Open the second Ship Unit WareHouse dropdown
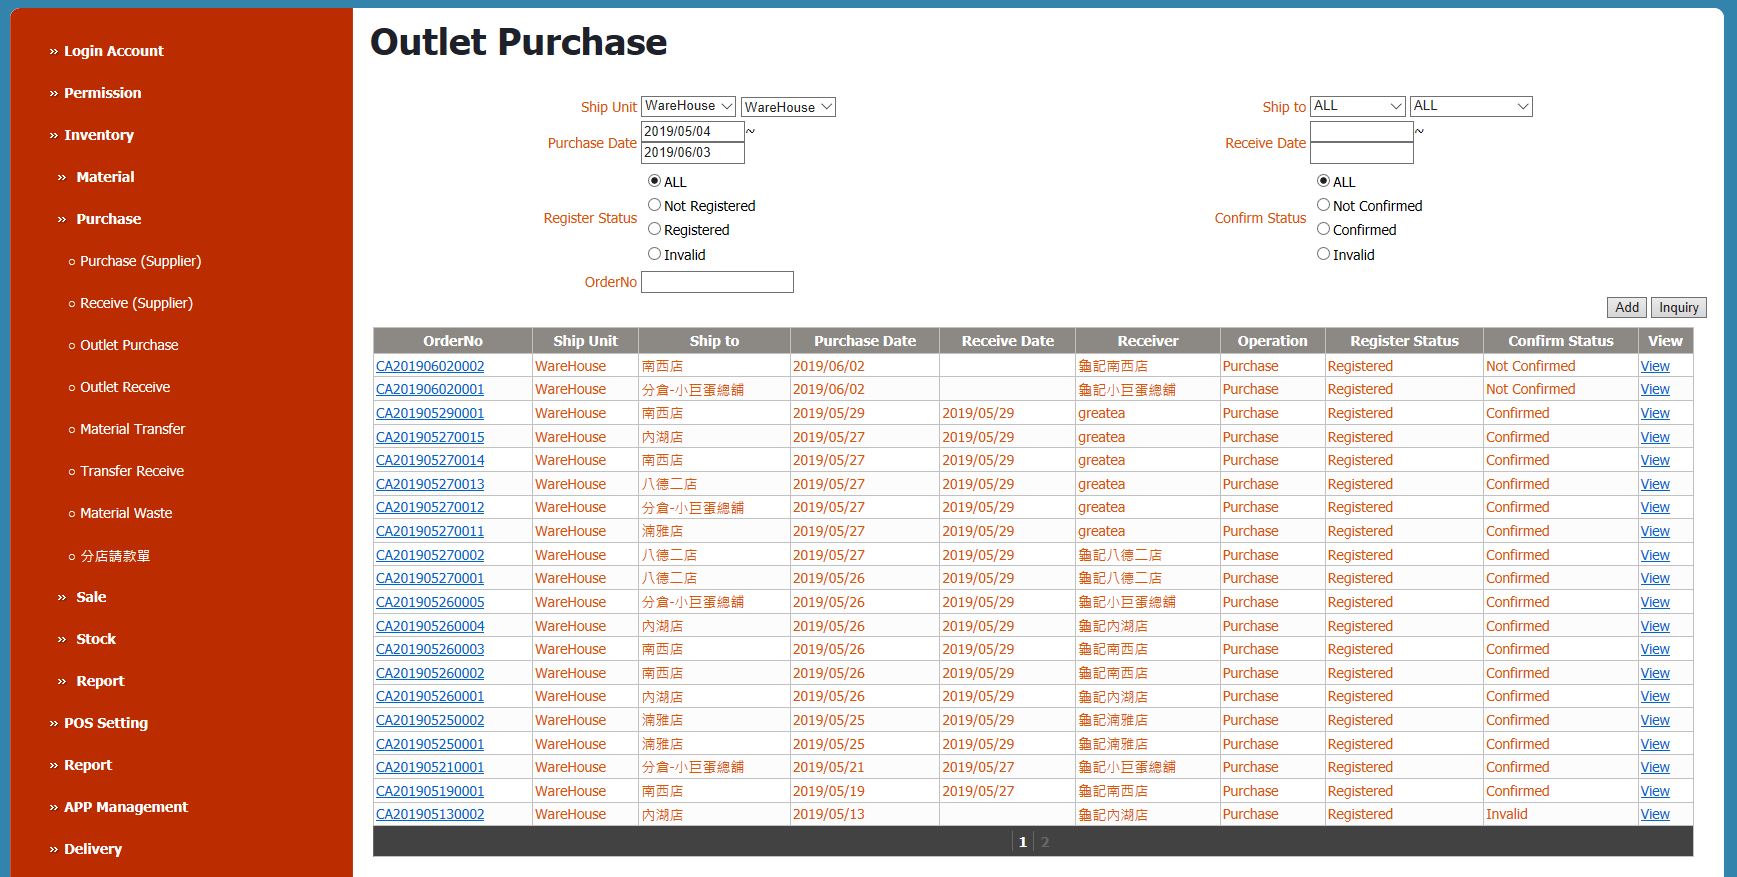The image size is (1737, 877). tap(788, 107)
